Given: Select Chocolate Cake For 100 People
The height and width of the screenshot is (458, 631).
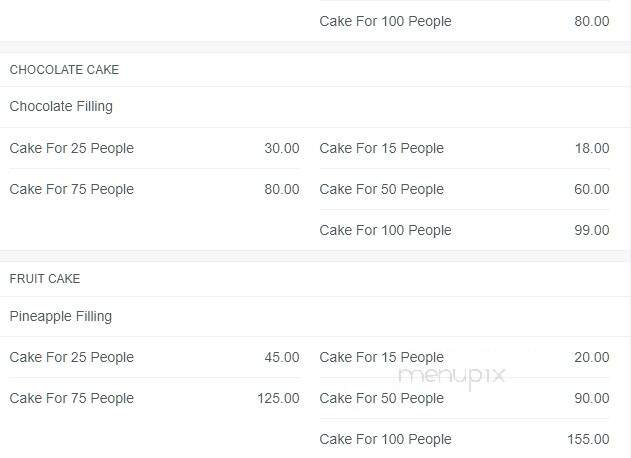Looking at the screenshot, I should tap(386, 230).
